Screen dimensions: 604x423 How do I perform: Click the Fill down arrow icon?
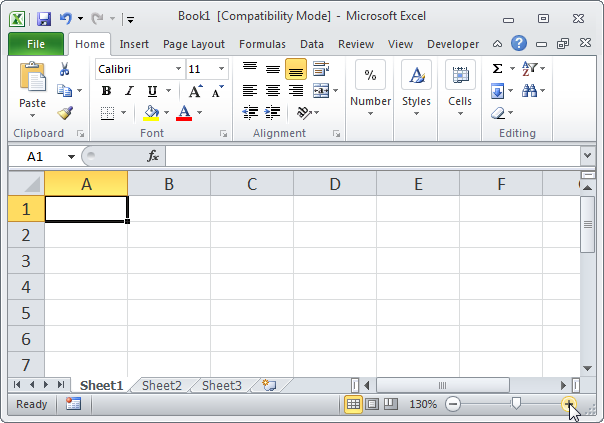click(x=498, y=91)
